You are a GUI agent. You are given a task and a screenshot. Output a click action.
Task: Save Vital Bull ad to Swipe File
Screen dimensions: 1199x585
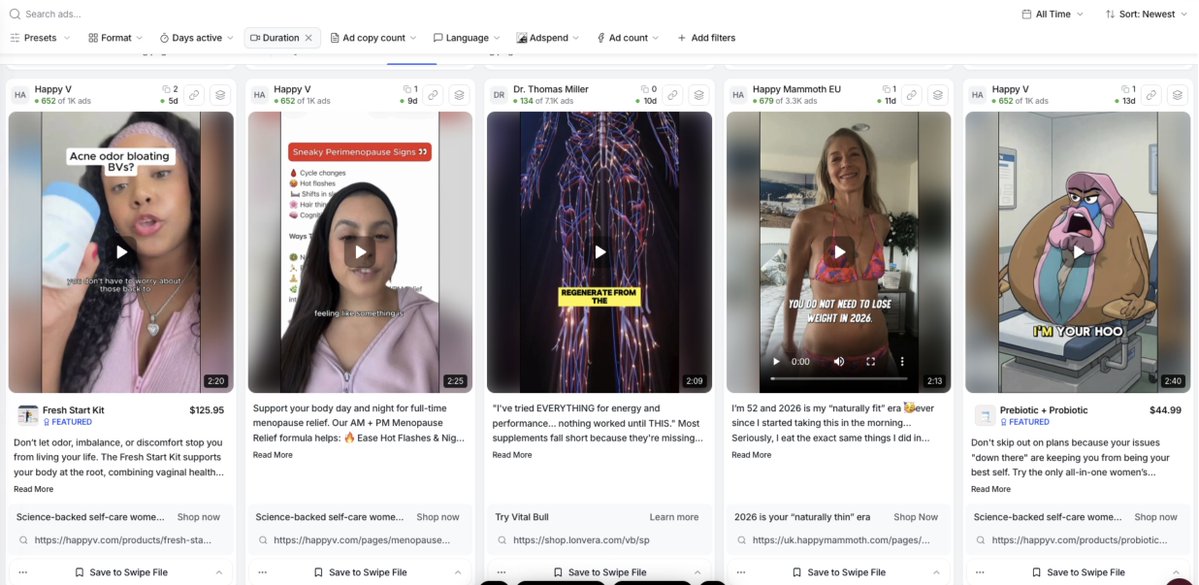pos(600,572)
